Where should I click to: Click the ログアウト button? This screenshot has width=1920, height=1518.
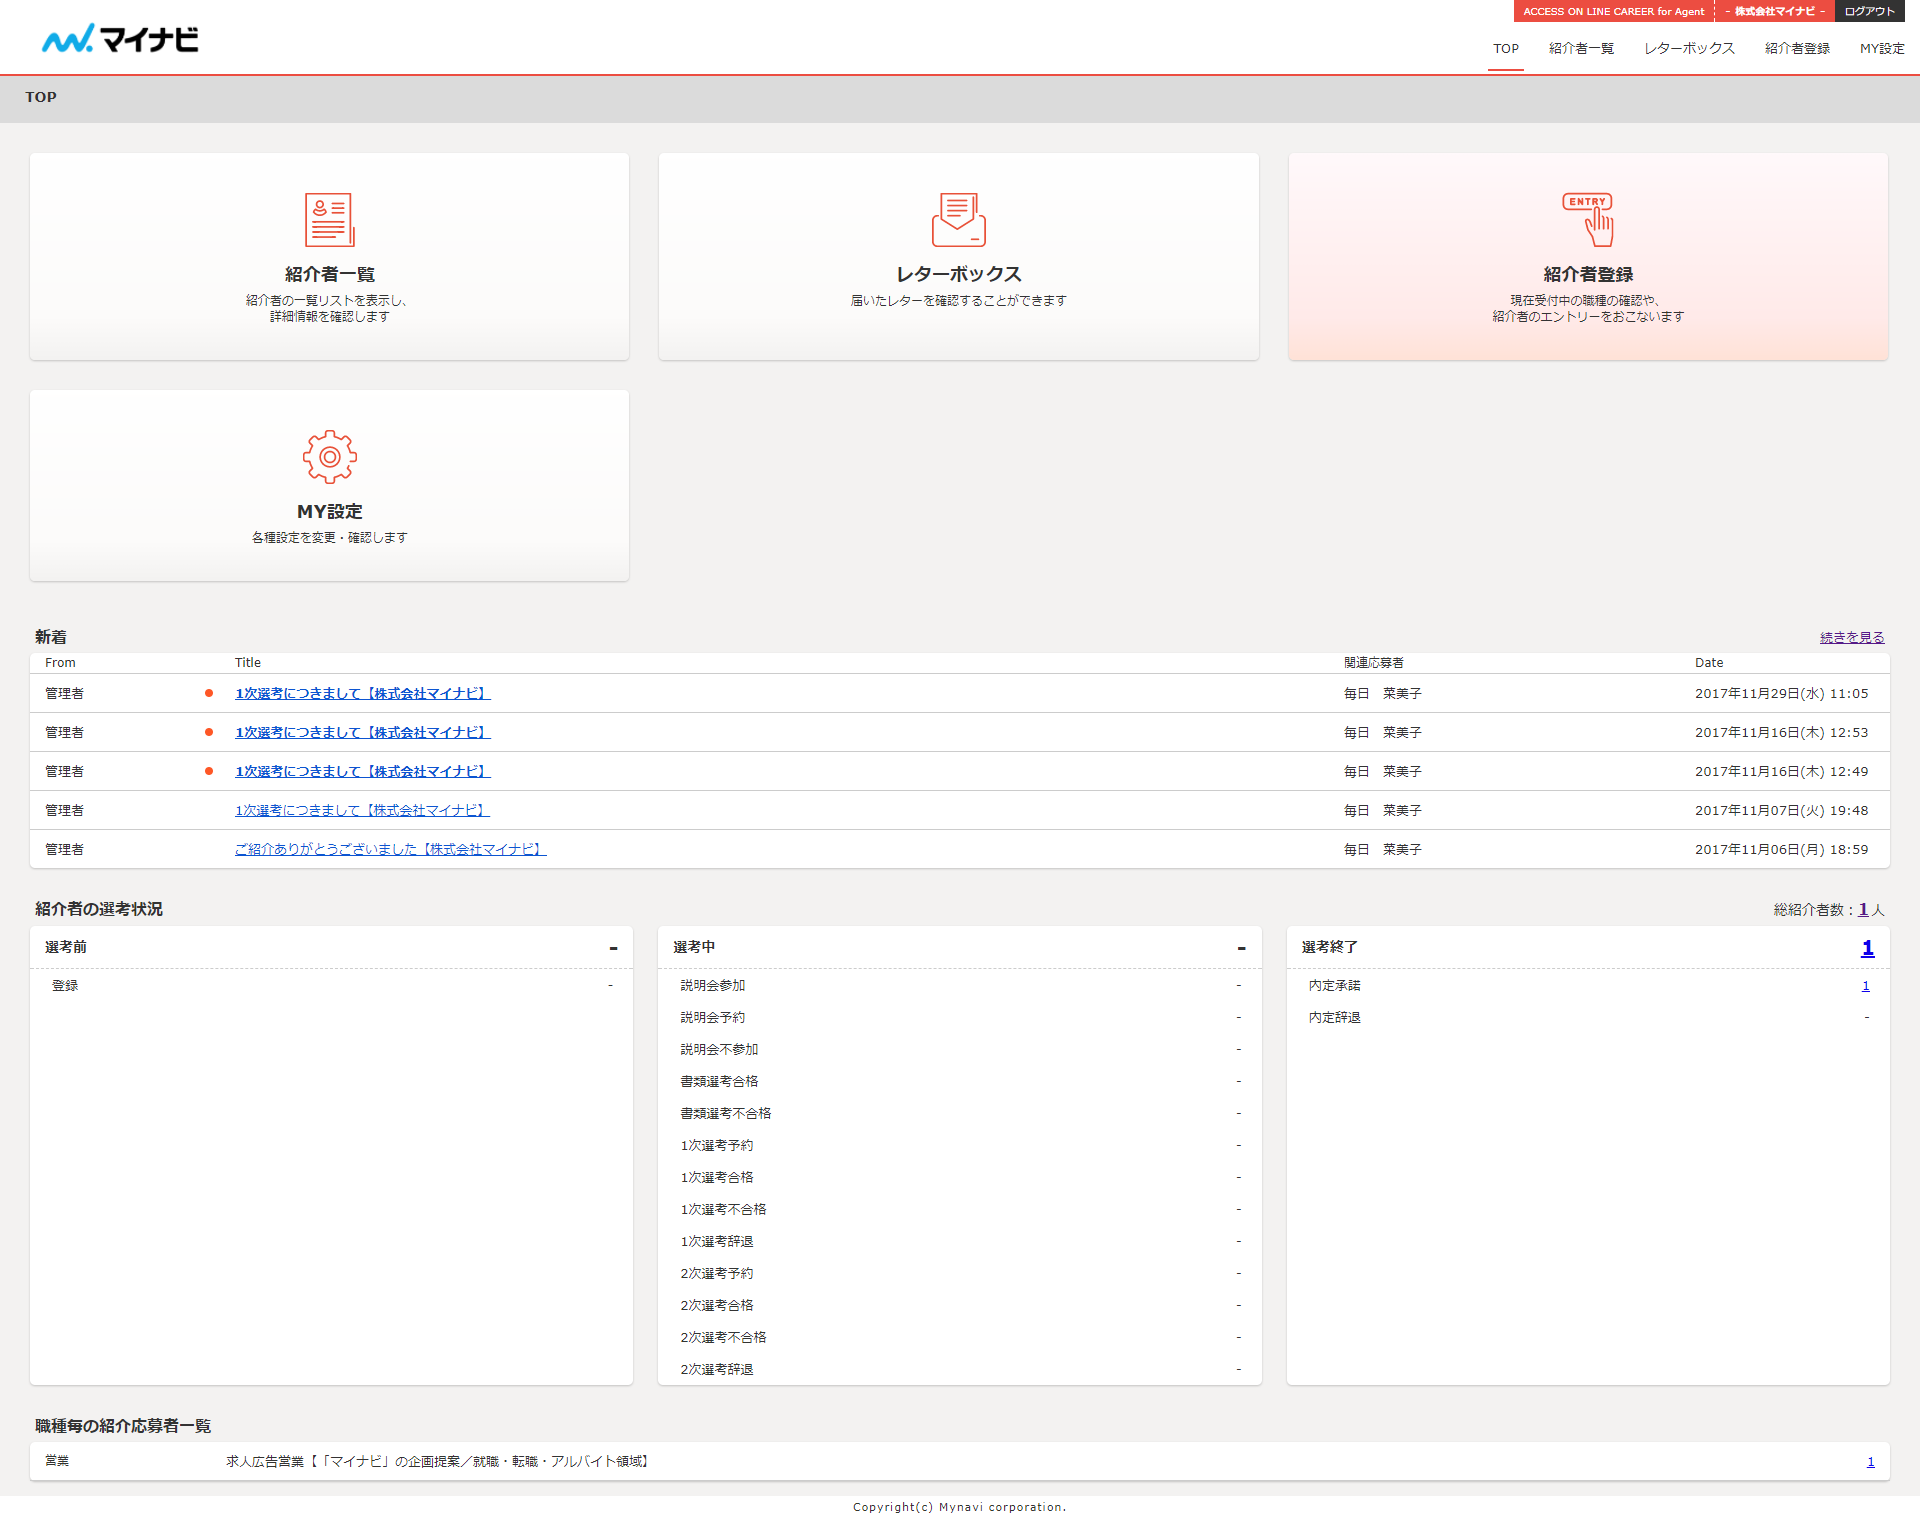[x=1869, y=11]
